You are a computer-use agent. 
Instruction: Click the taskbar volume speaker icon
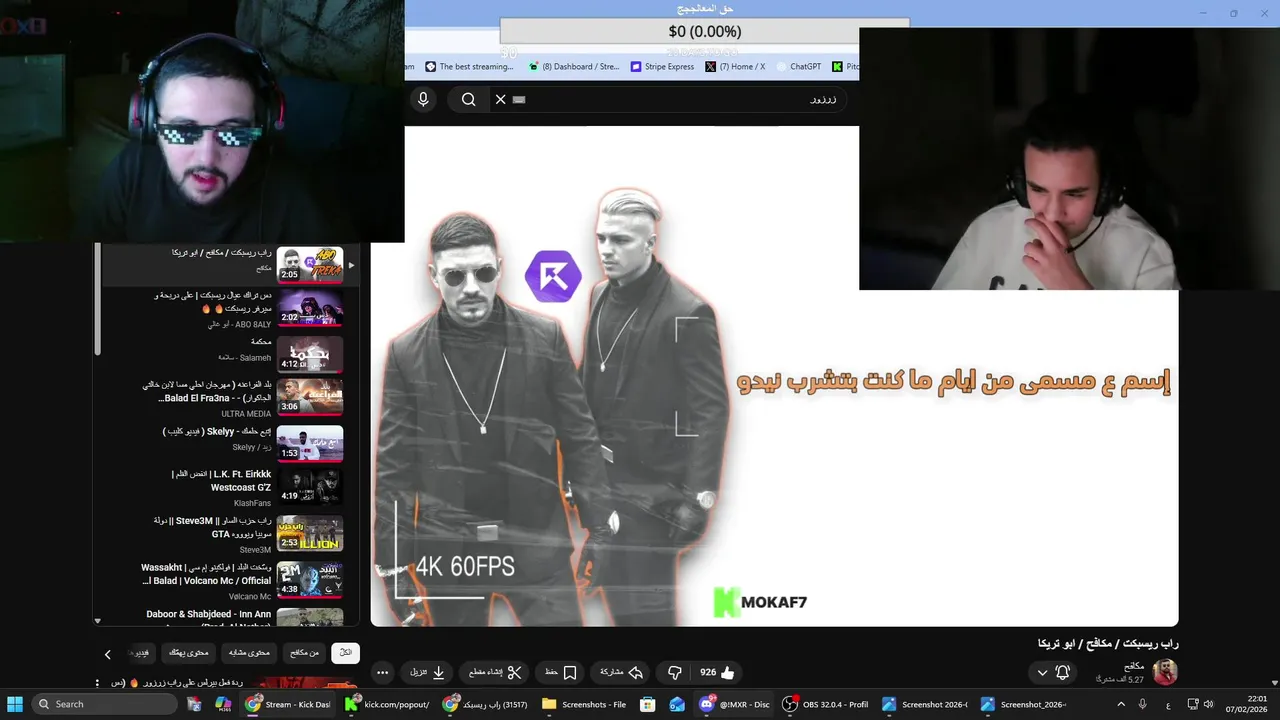(1209, 704)
